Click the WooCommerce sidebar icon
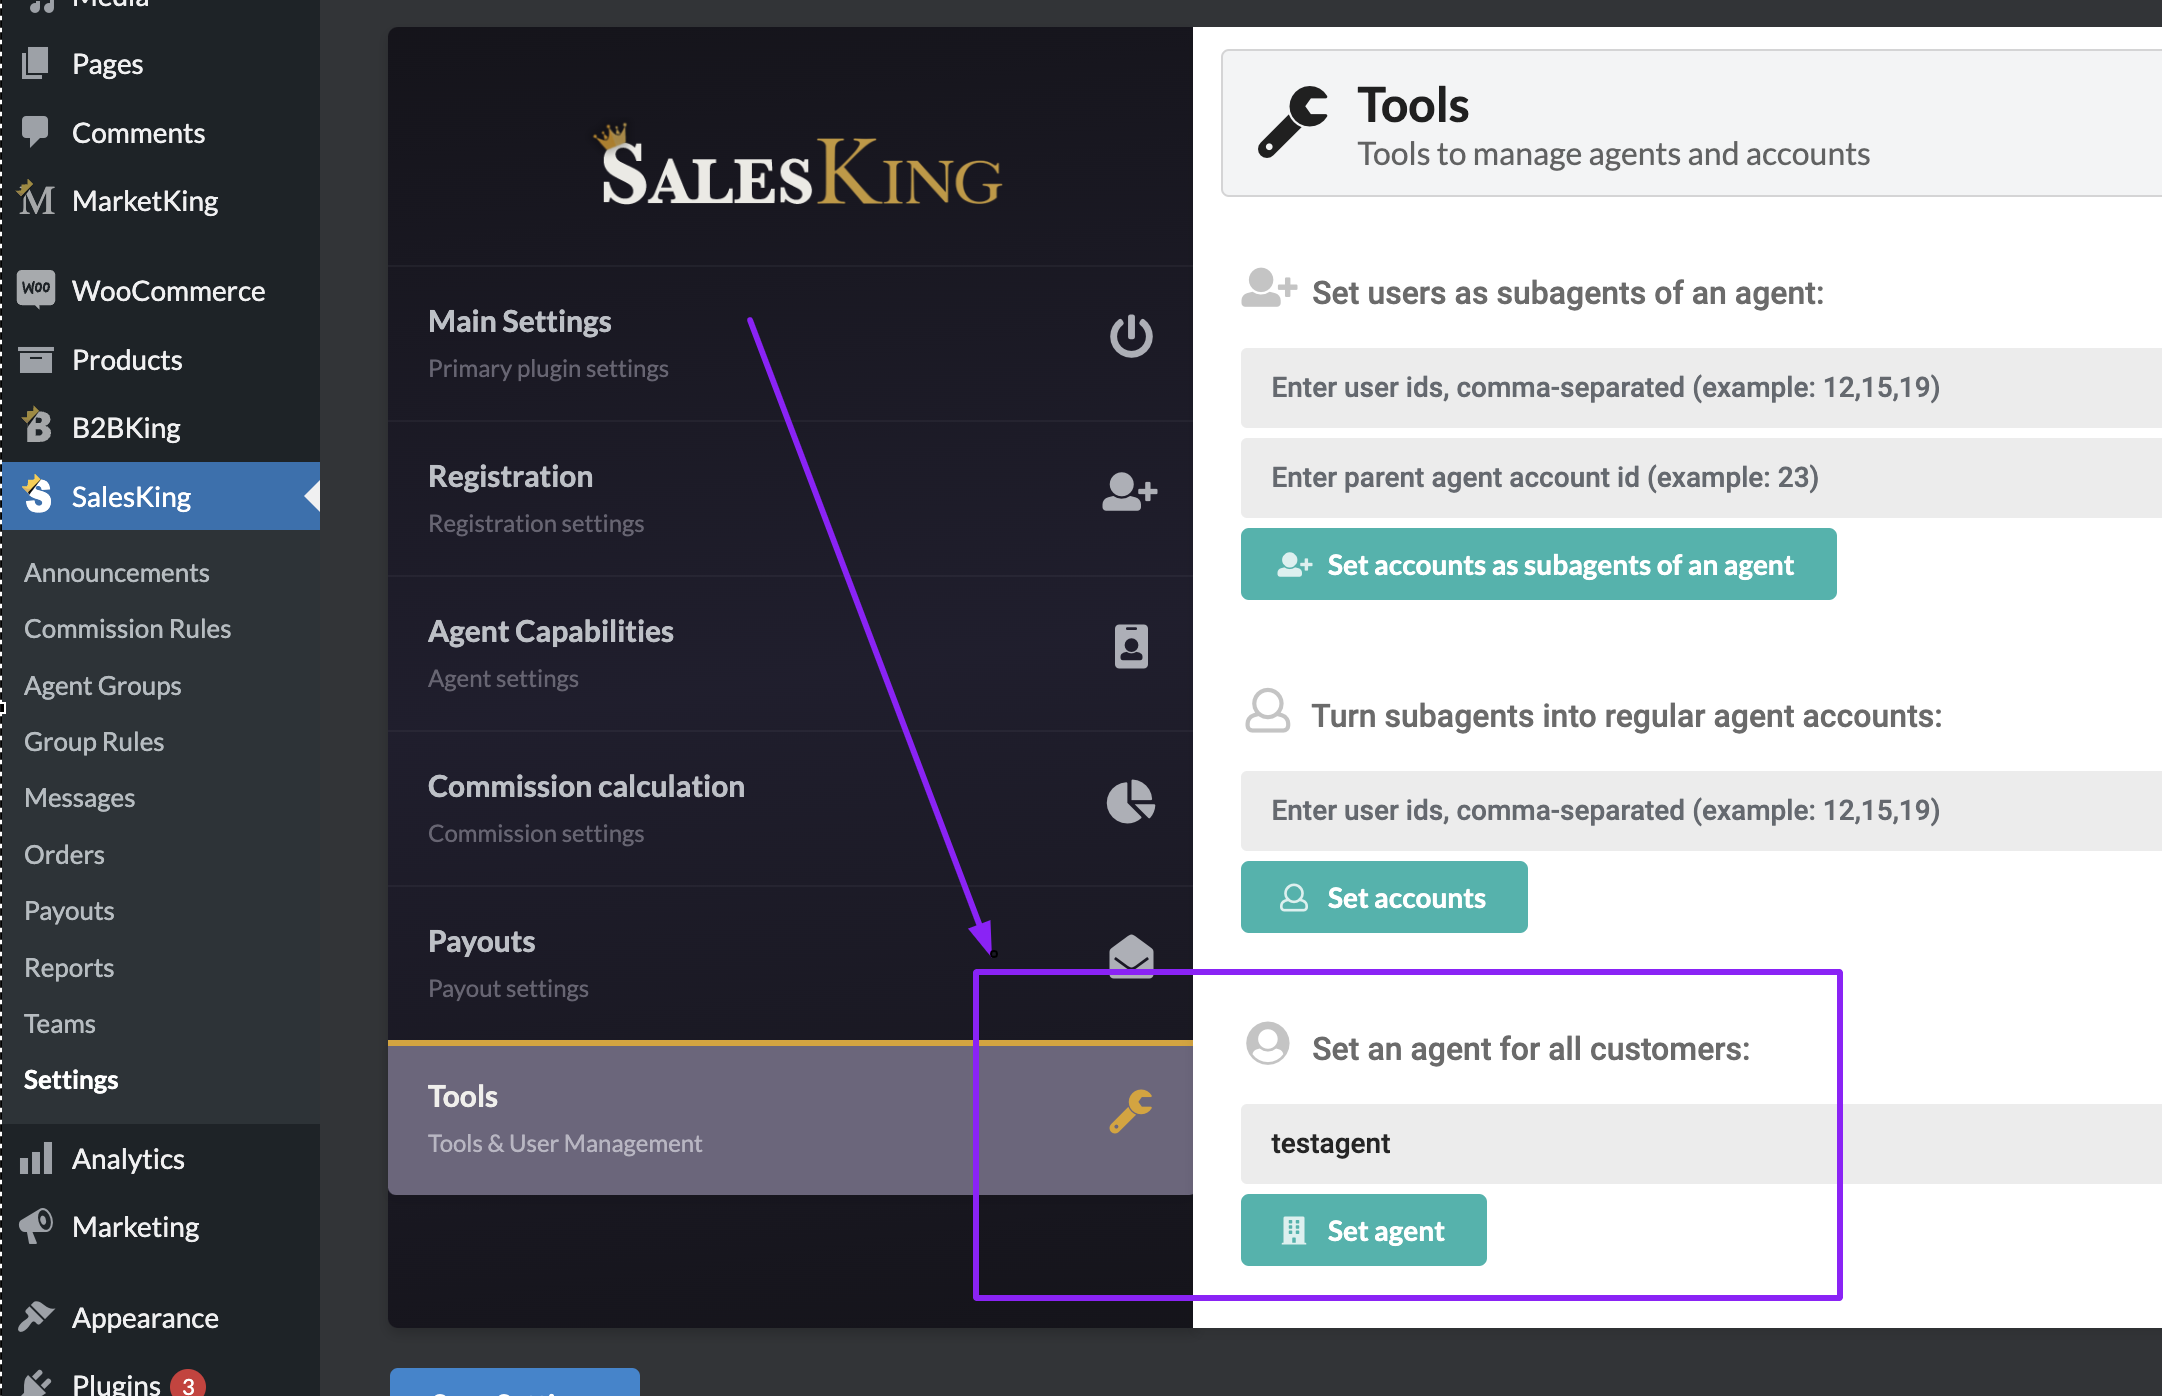 click(37, 289)
